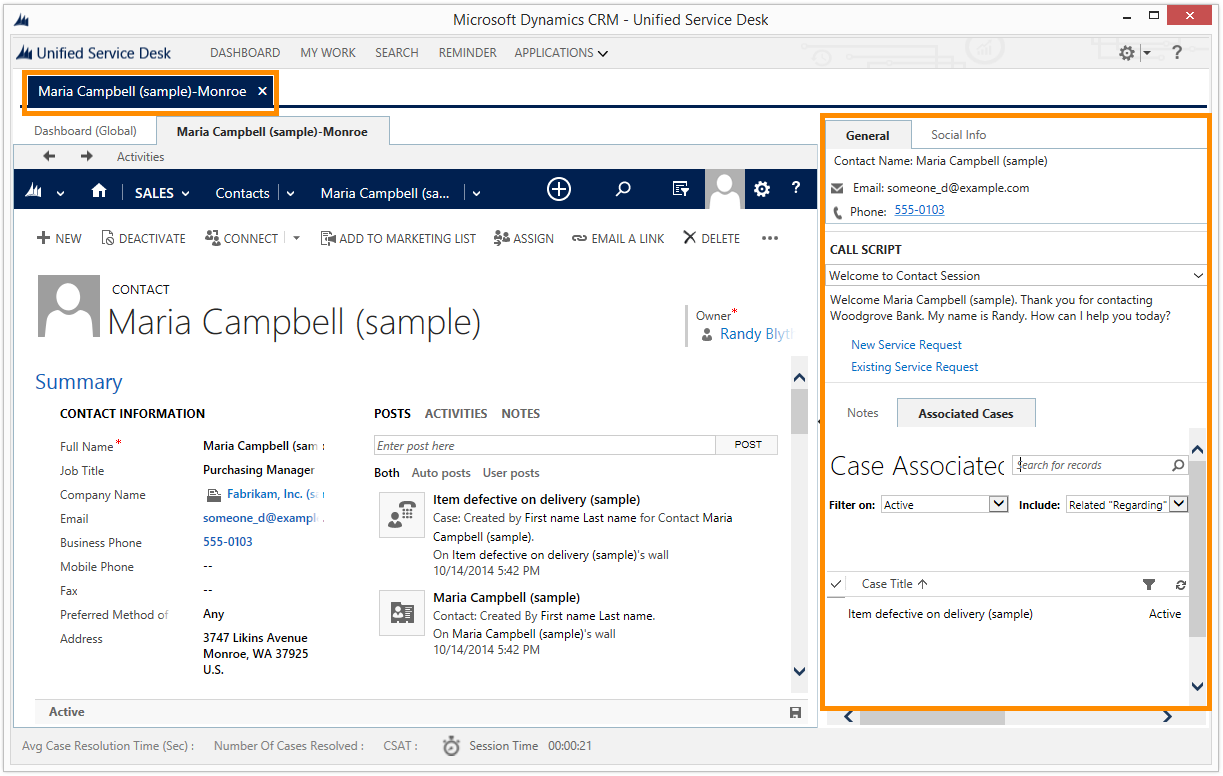Open the grid filter icon near Case Title
This screenshot has height=776, width=1223.
pyautogui.click(x=1149, y=584)
